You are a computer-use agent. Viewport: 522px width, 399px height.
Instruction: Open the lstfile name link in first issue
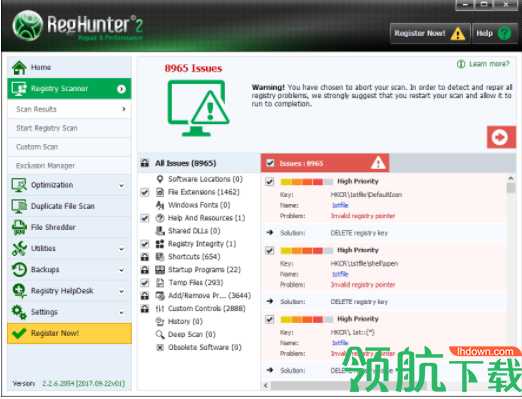tap(340, 205)
